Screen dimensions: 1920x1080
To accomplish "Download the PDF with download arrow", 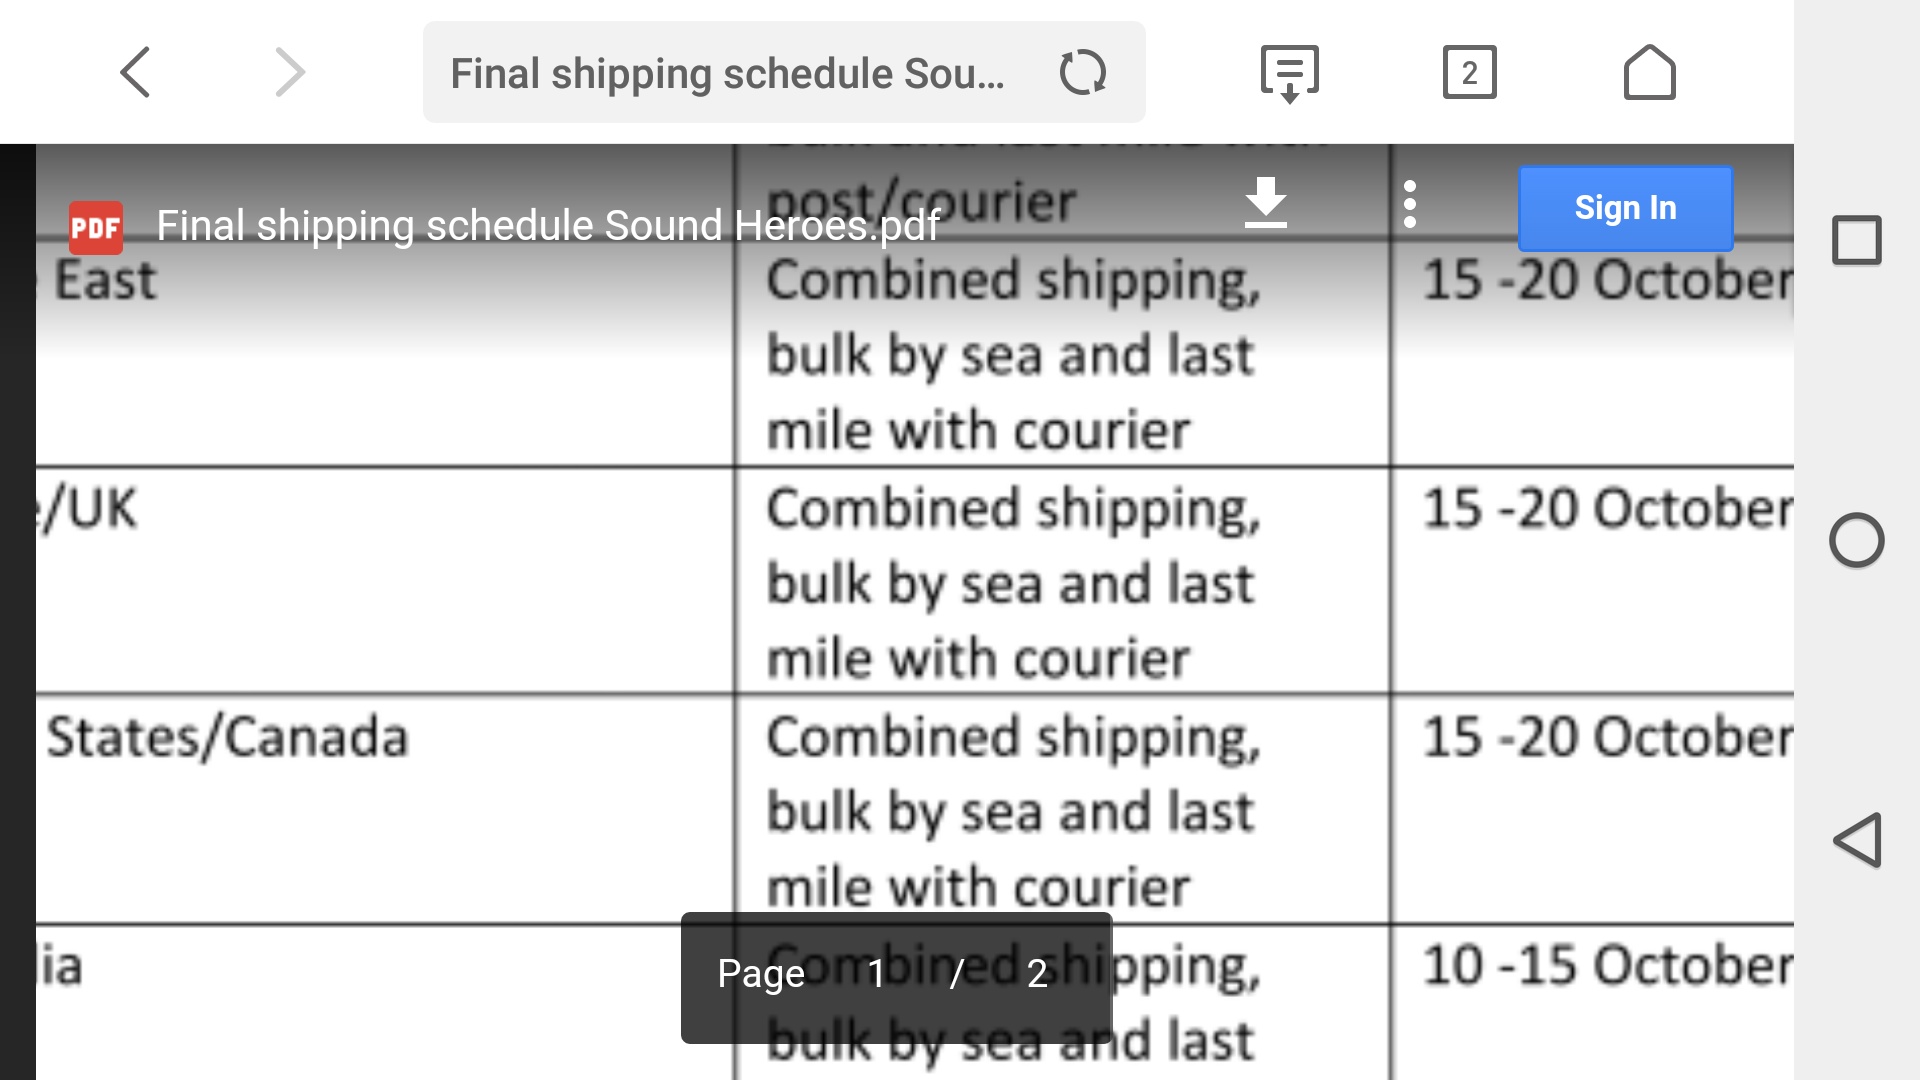I will coord(1266,203).
